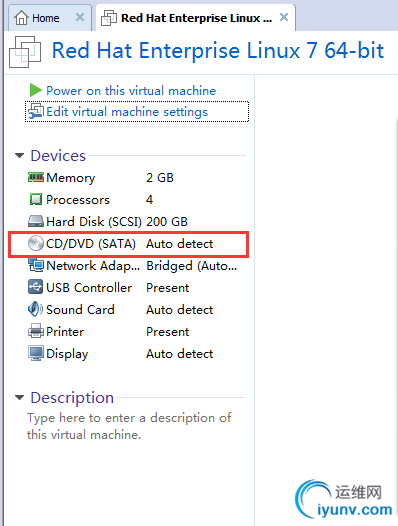Click the Display monitor icon
398x526 pixels.
point(36,353)
